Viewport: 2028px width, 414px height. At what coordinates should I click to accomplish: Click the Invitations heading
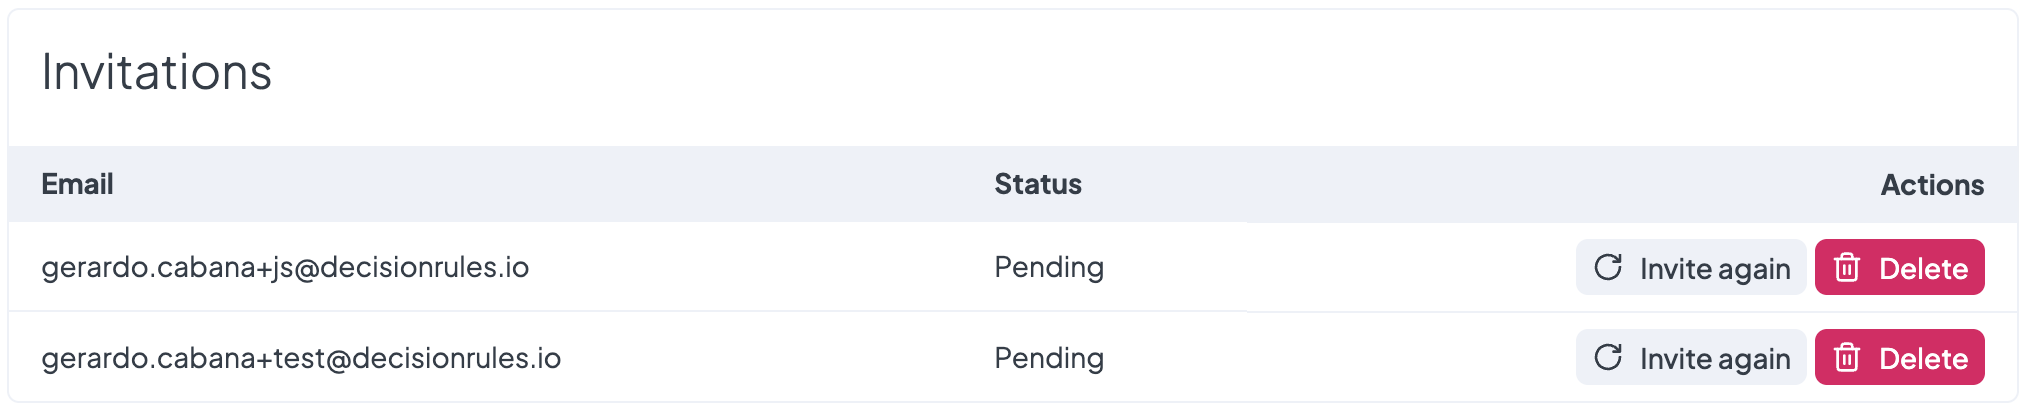157,73
